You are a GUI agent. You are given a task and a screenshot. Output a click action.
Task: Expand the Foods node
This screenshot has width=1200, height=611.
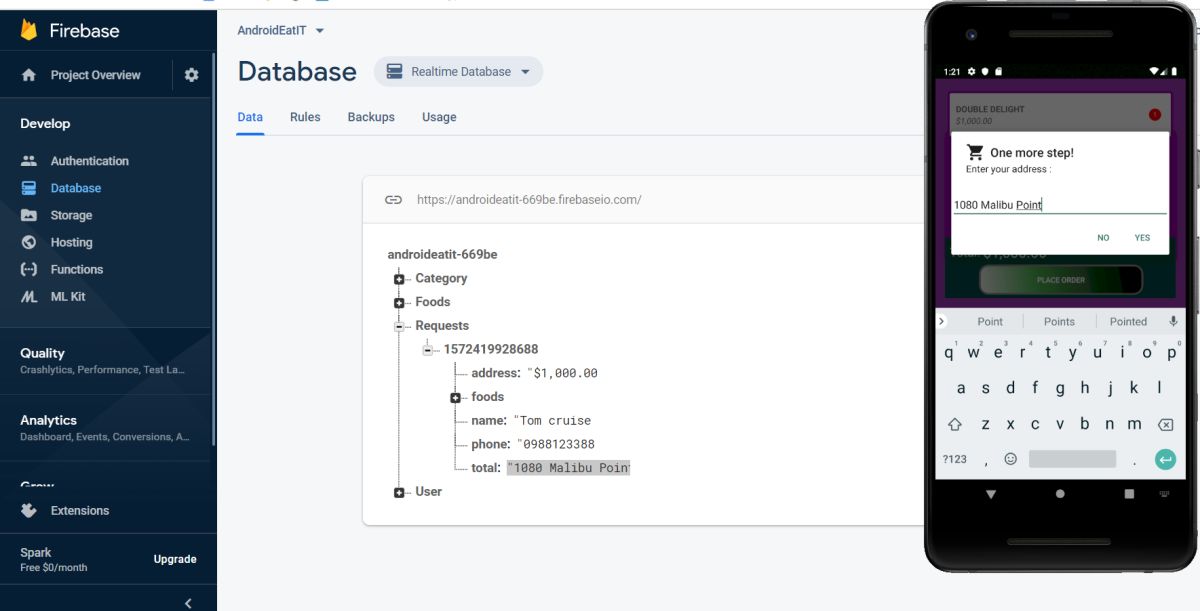[399, 303]
